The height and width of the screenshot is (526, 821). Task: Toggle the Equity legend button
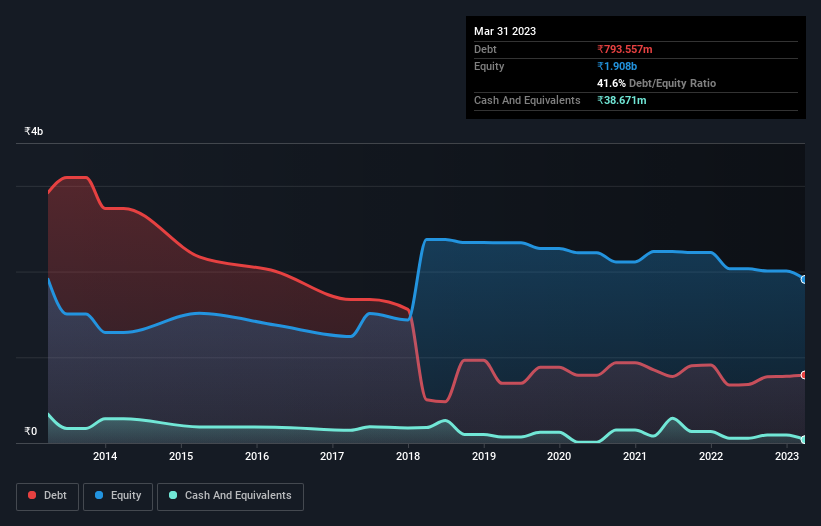[118, 496]
